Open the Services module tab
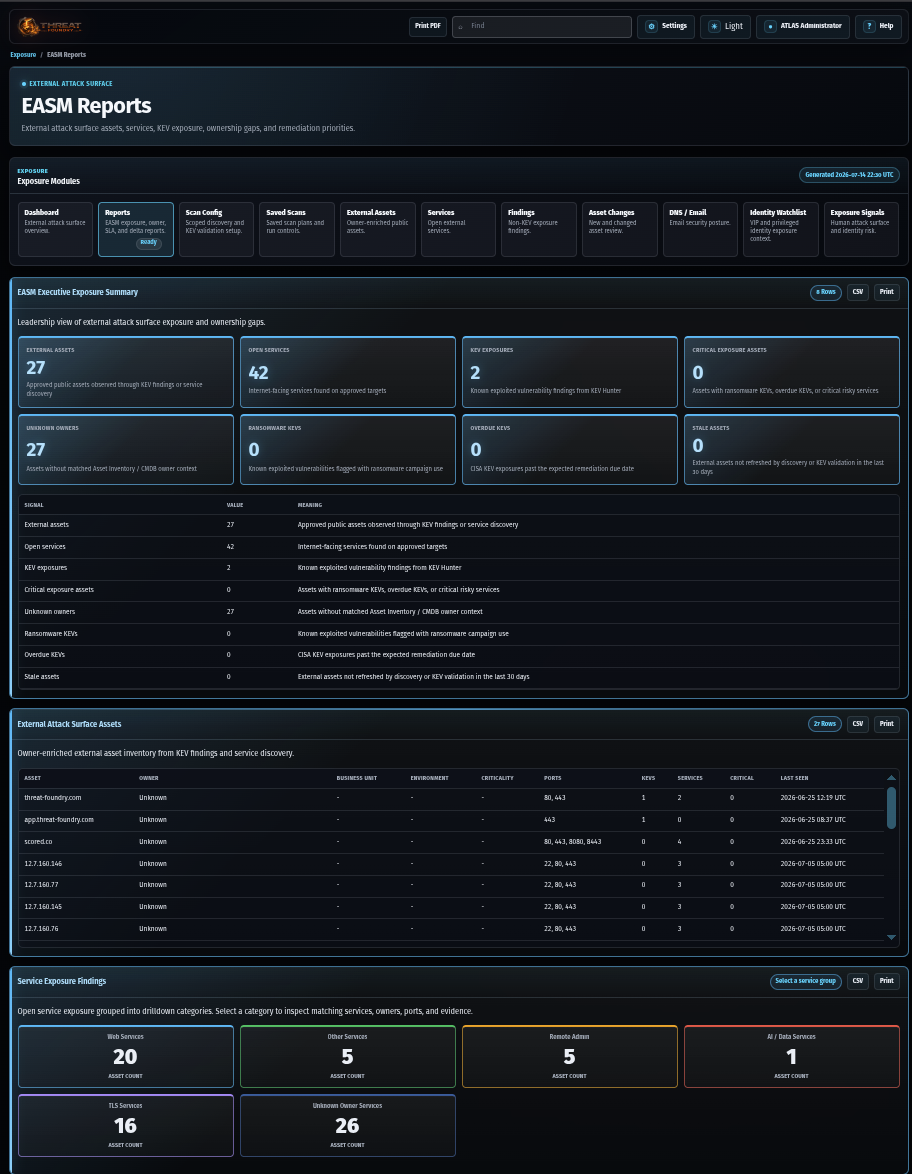This screenshot has width=912, height=1174. [458, 229]
